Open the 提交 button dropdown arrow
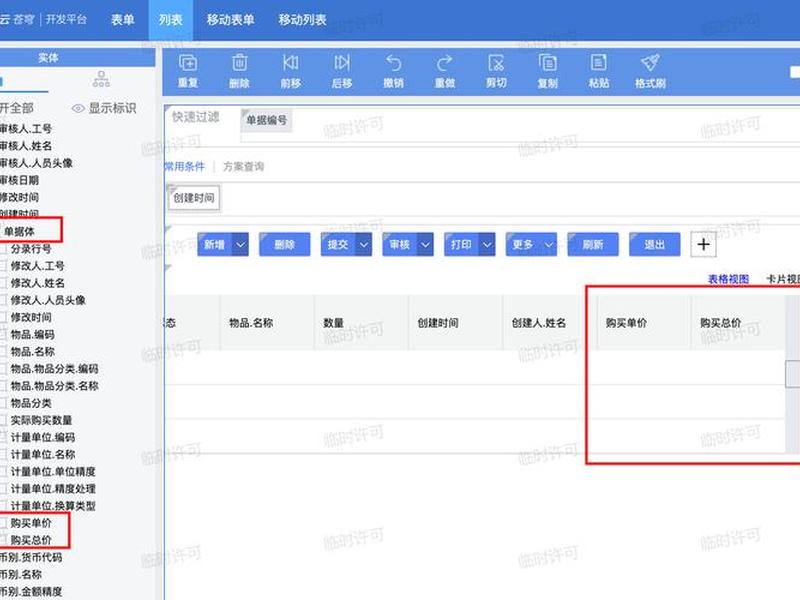 point(364,245)
